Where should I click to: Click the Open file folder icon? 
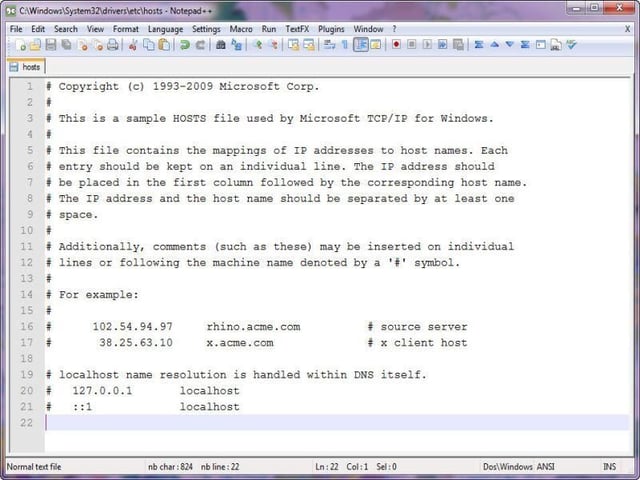(x=36, y=44)
